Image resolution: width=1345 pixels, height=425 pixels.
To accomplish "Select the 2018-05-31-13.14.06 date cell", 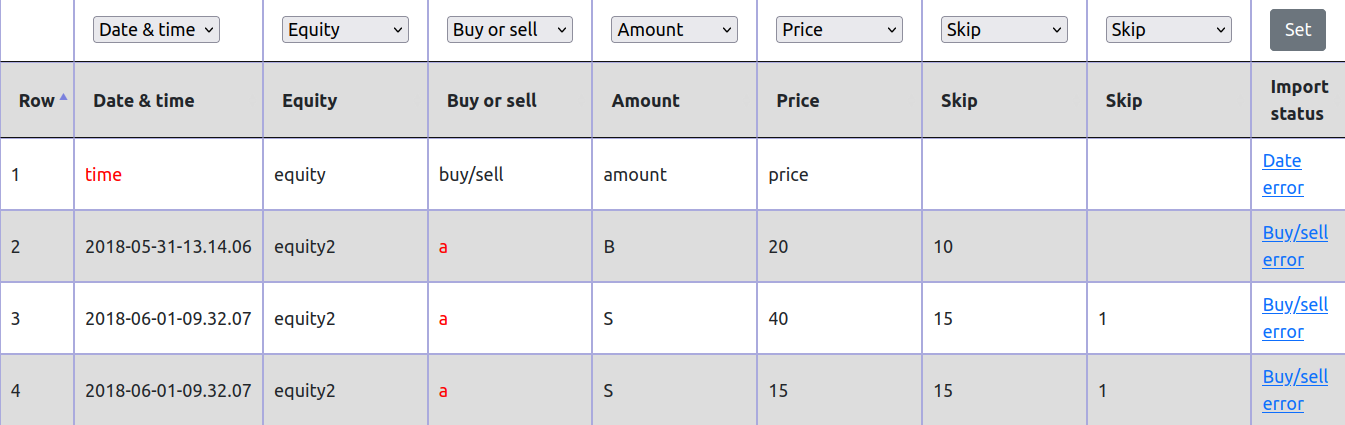I will tap(168, 247).
